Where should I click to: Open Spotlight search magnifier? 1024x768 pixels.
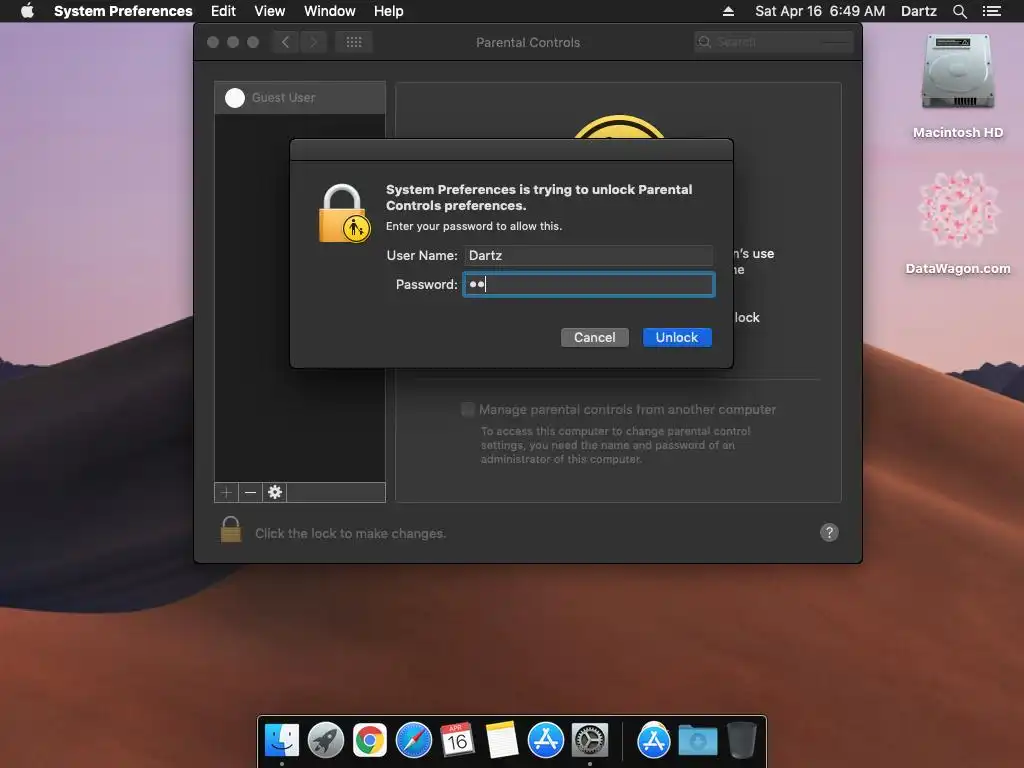[959, 11]
